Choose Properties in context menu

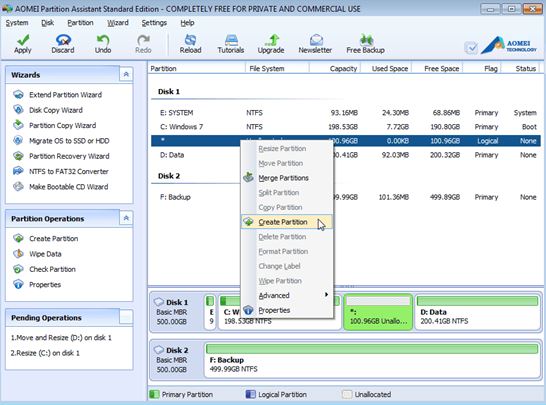[287, 310]
